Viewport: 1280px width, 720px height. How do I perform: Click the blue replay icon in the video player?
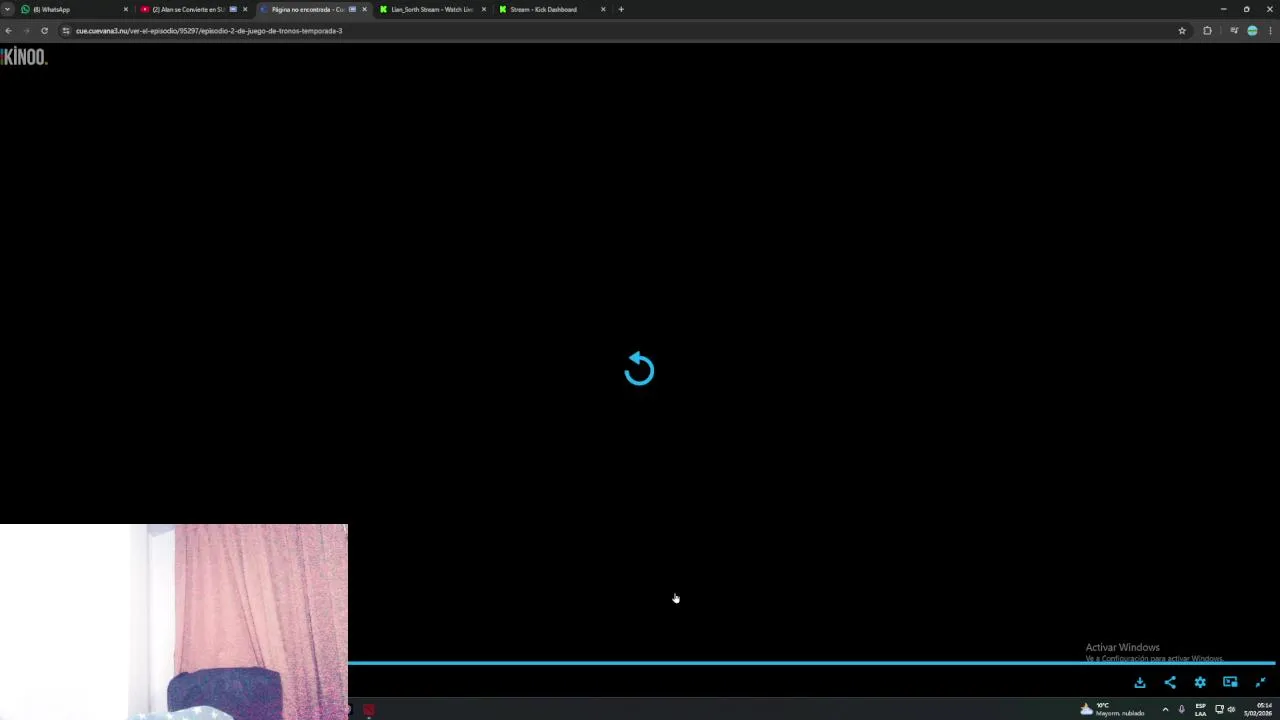point(639,369)
